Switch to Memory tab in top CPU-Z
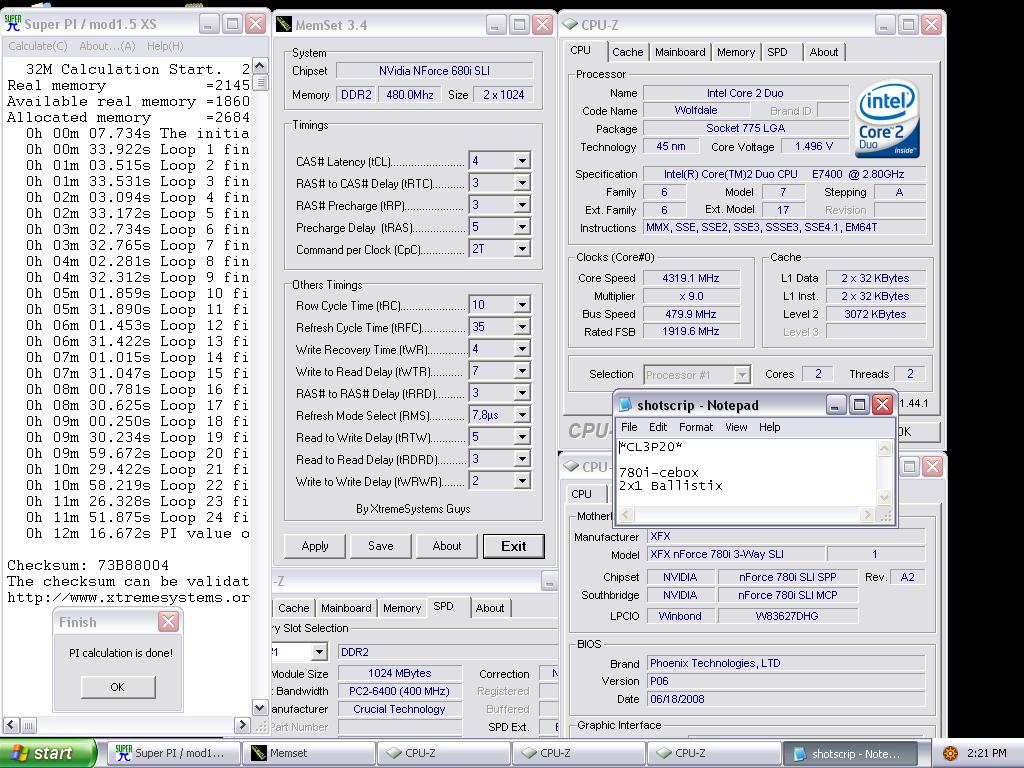The height and width of the screenshot is (768, 1024). 735,52
